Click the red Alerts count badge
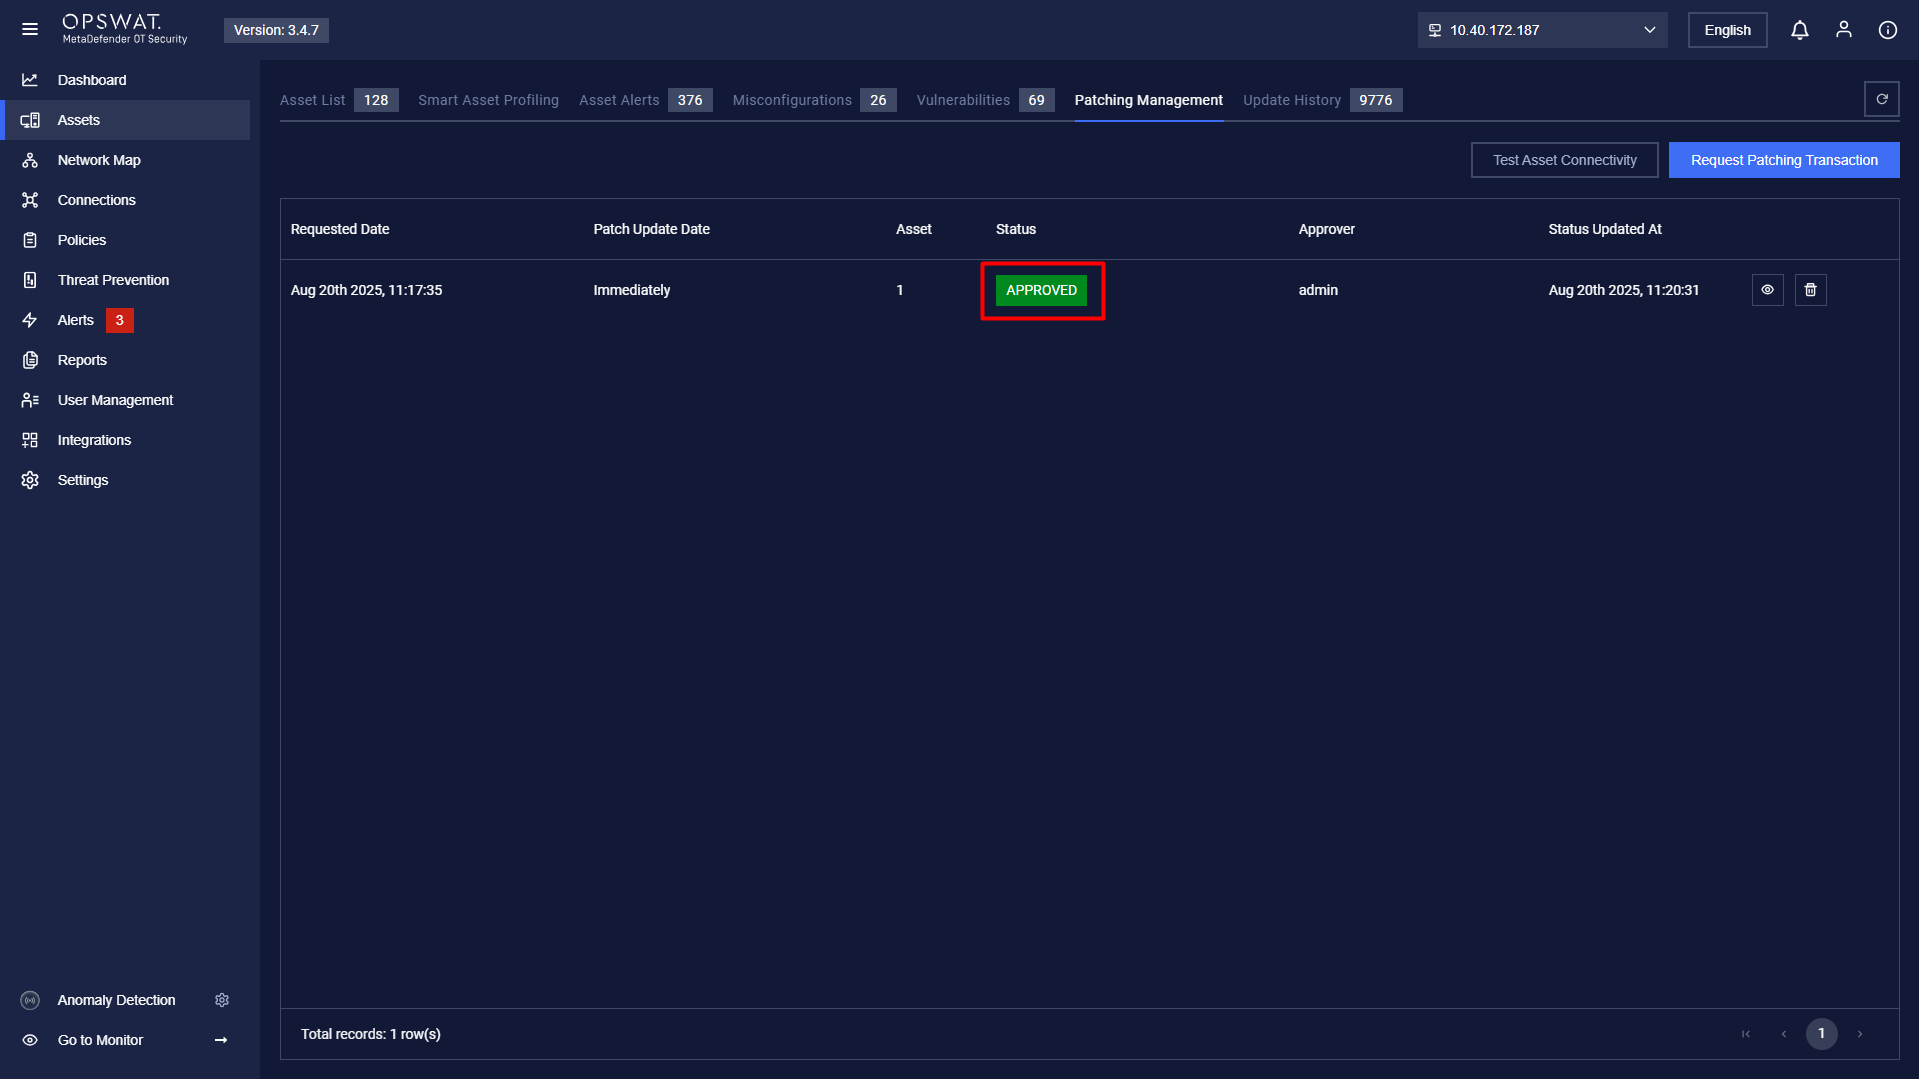This screenshot has width=1919, height=1079. click(119, 320)
